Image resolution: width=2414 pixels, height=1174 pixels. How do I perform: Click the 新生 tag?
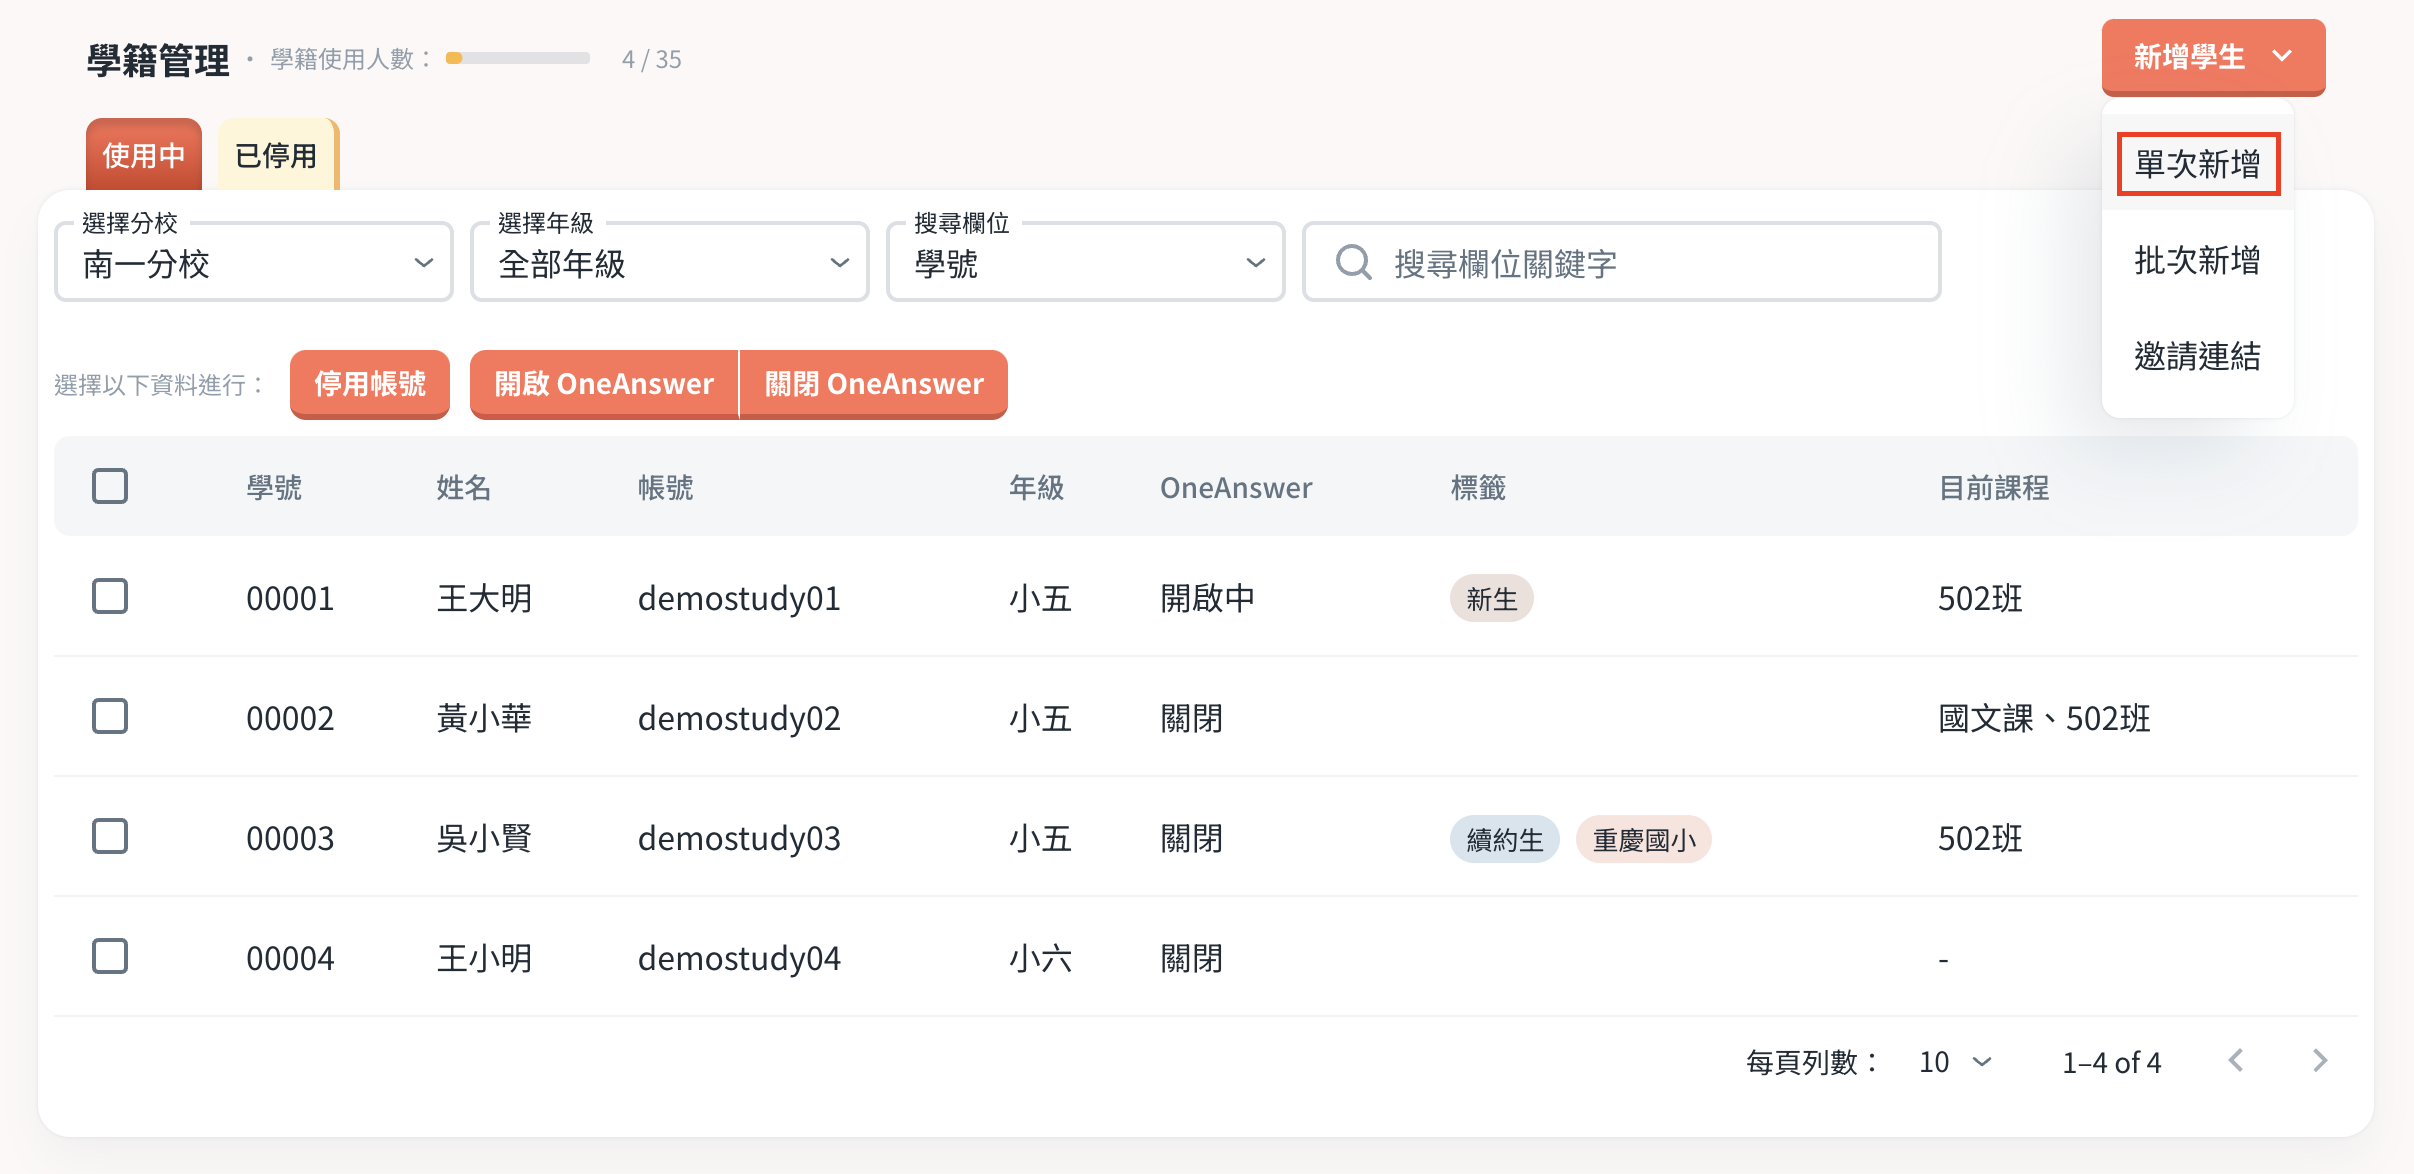1492,598
